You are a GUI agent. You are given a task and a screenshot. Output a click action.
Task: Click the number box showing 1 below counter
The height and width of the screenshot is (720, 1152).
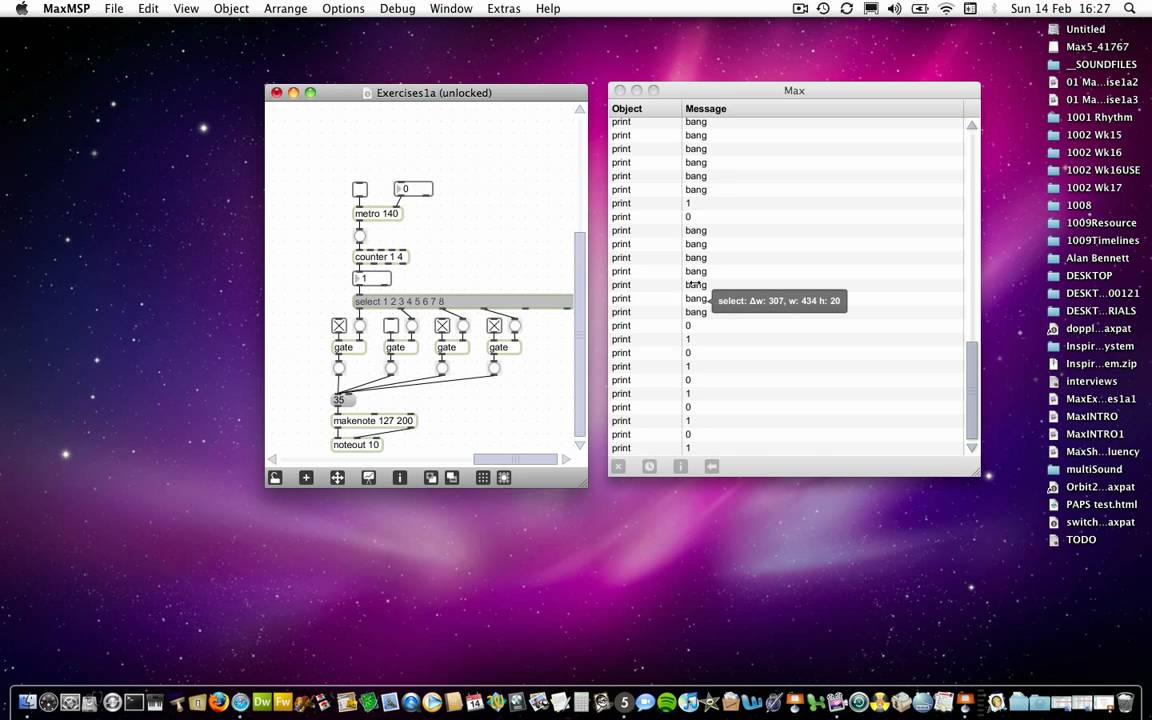(x=372, y=278)
